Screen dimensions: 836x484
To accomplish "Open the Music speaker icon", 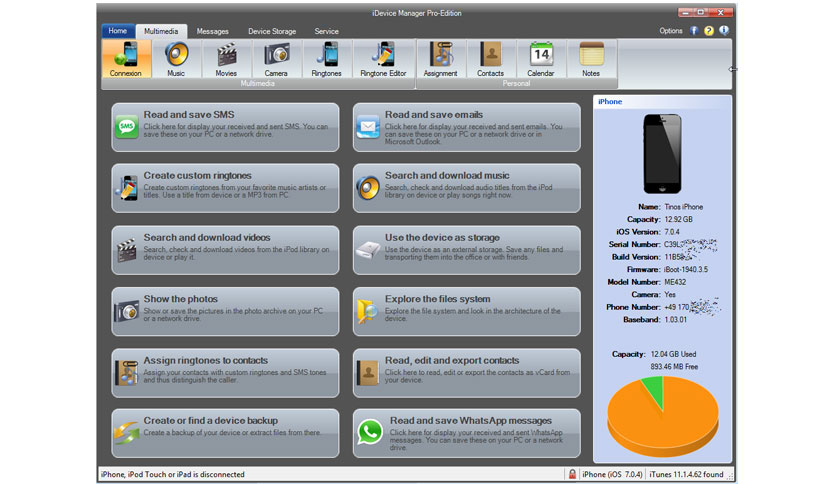I will 176,59.
